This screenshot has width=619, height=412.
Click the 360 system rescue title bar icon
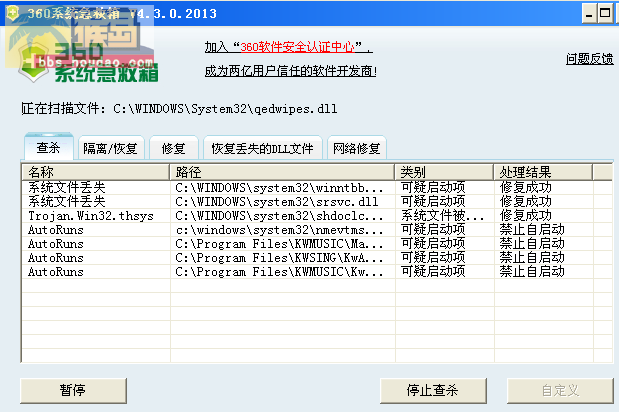[x=13, y=13]
